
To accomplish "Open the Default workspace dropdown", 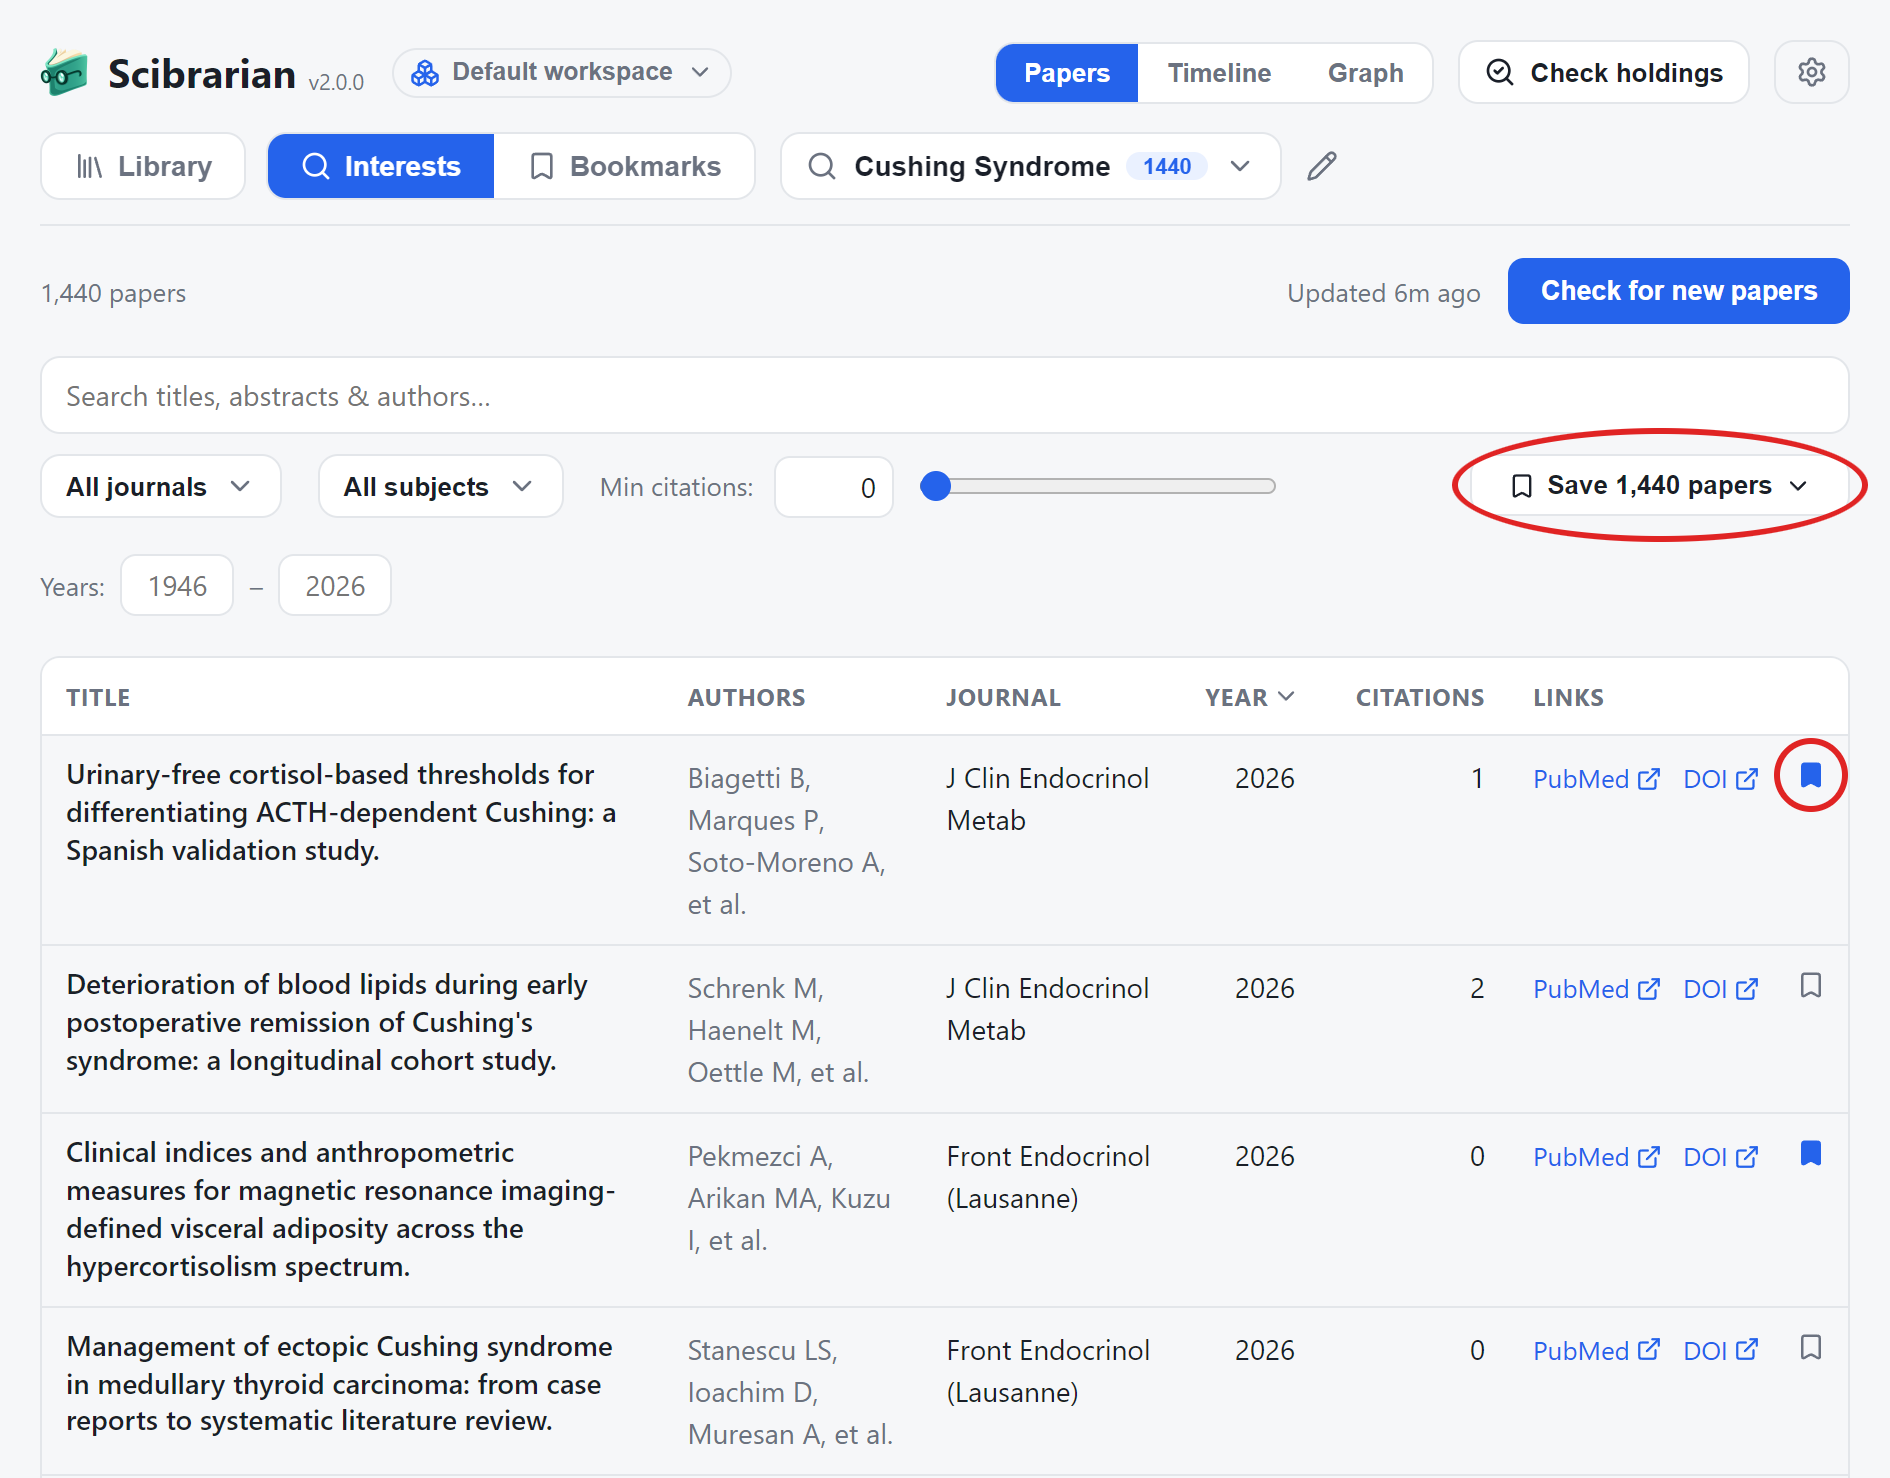I will [561, 73].
